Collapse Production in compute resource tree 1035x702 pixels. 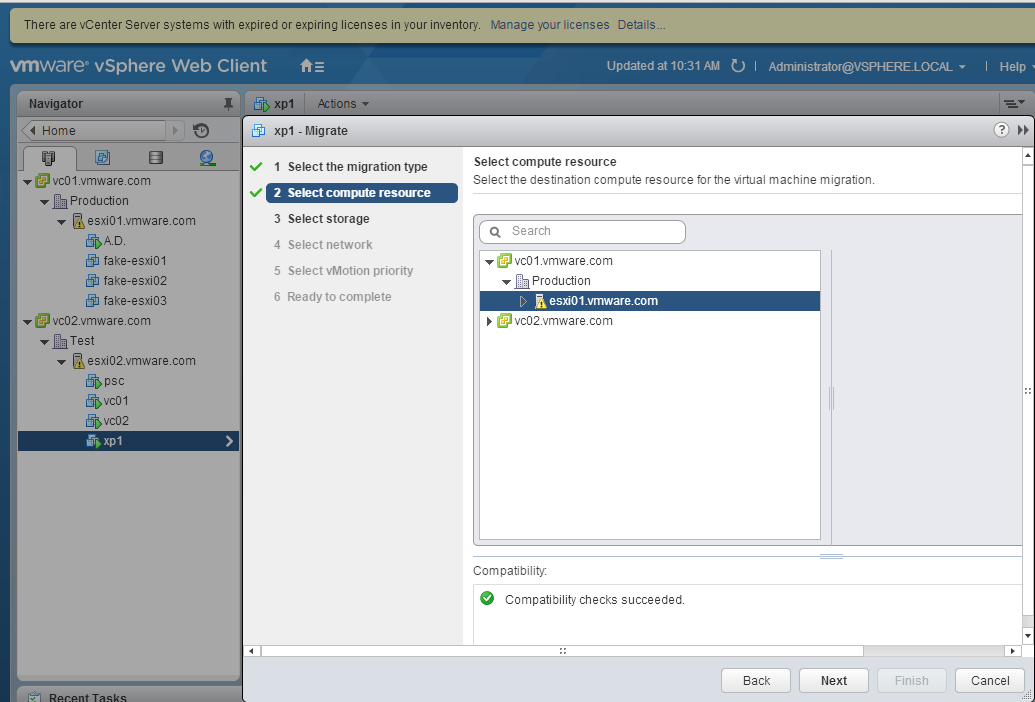[506, 282]
